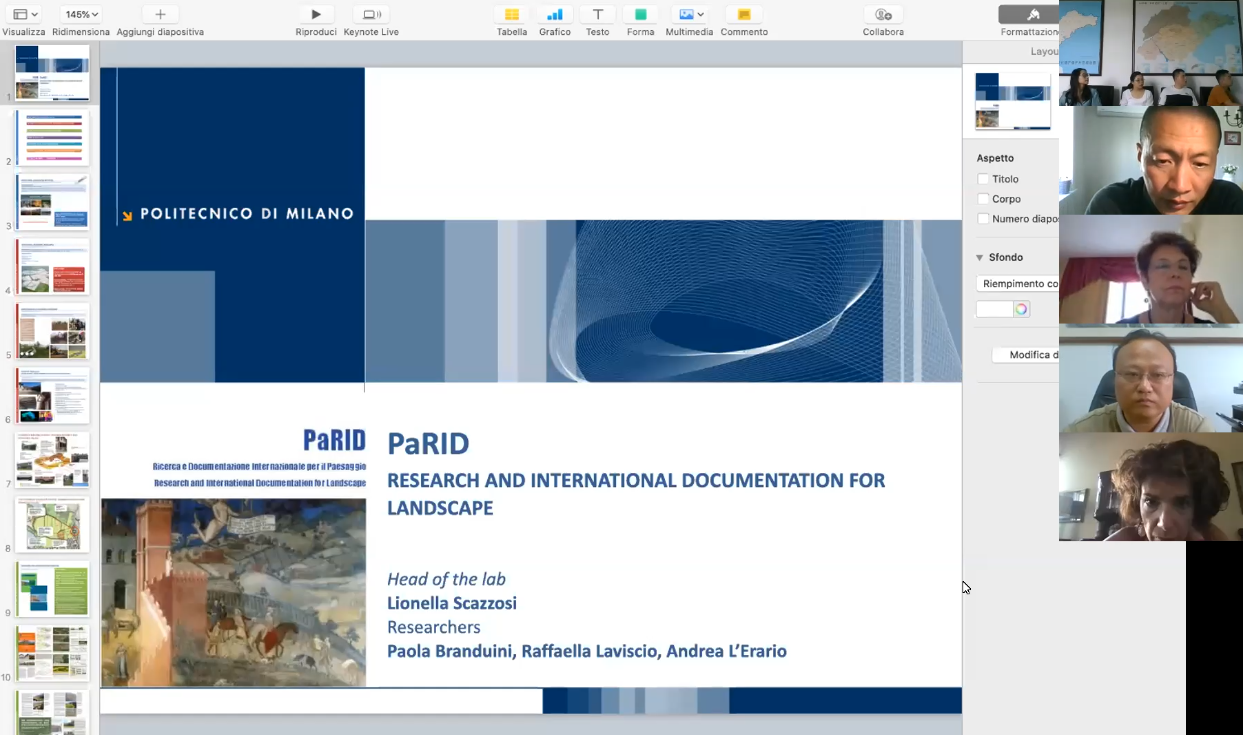The width and height of the screenshot is (1243, 735).
Task: Insert a shape using Forma
Action: 641,15
